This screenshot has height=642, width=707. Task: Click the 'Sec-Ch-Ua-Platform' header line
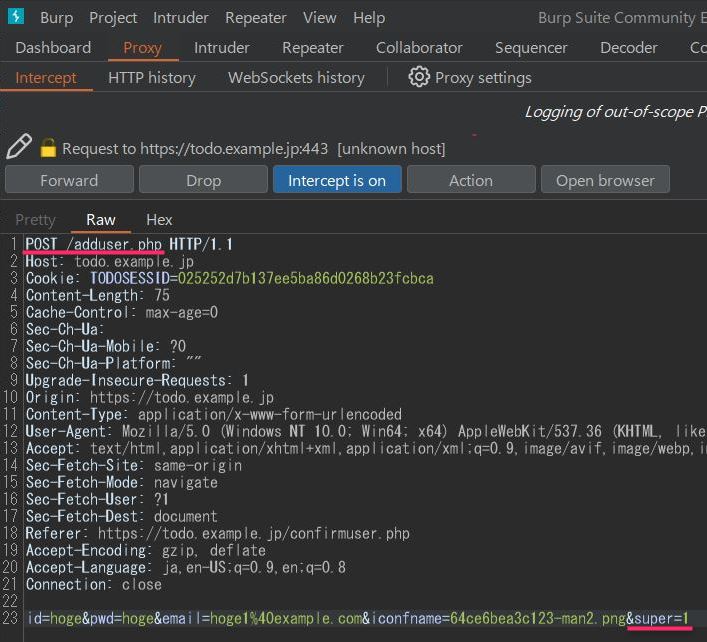(x=113, y=363)
